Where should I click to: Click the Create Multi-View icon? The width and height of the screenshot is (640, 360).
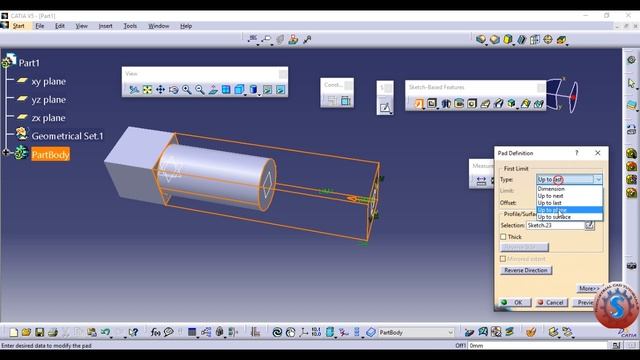tap(226, 89)
